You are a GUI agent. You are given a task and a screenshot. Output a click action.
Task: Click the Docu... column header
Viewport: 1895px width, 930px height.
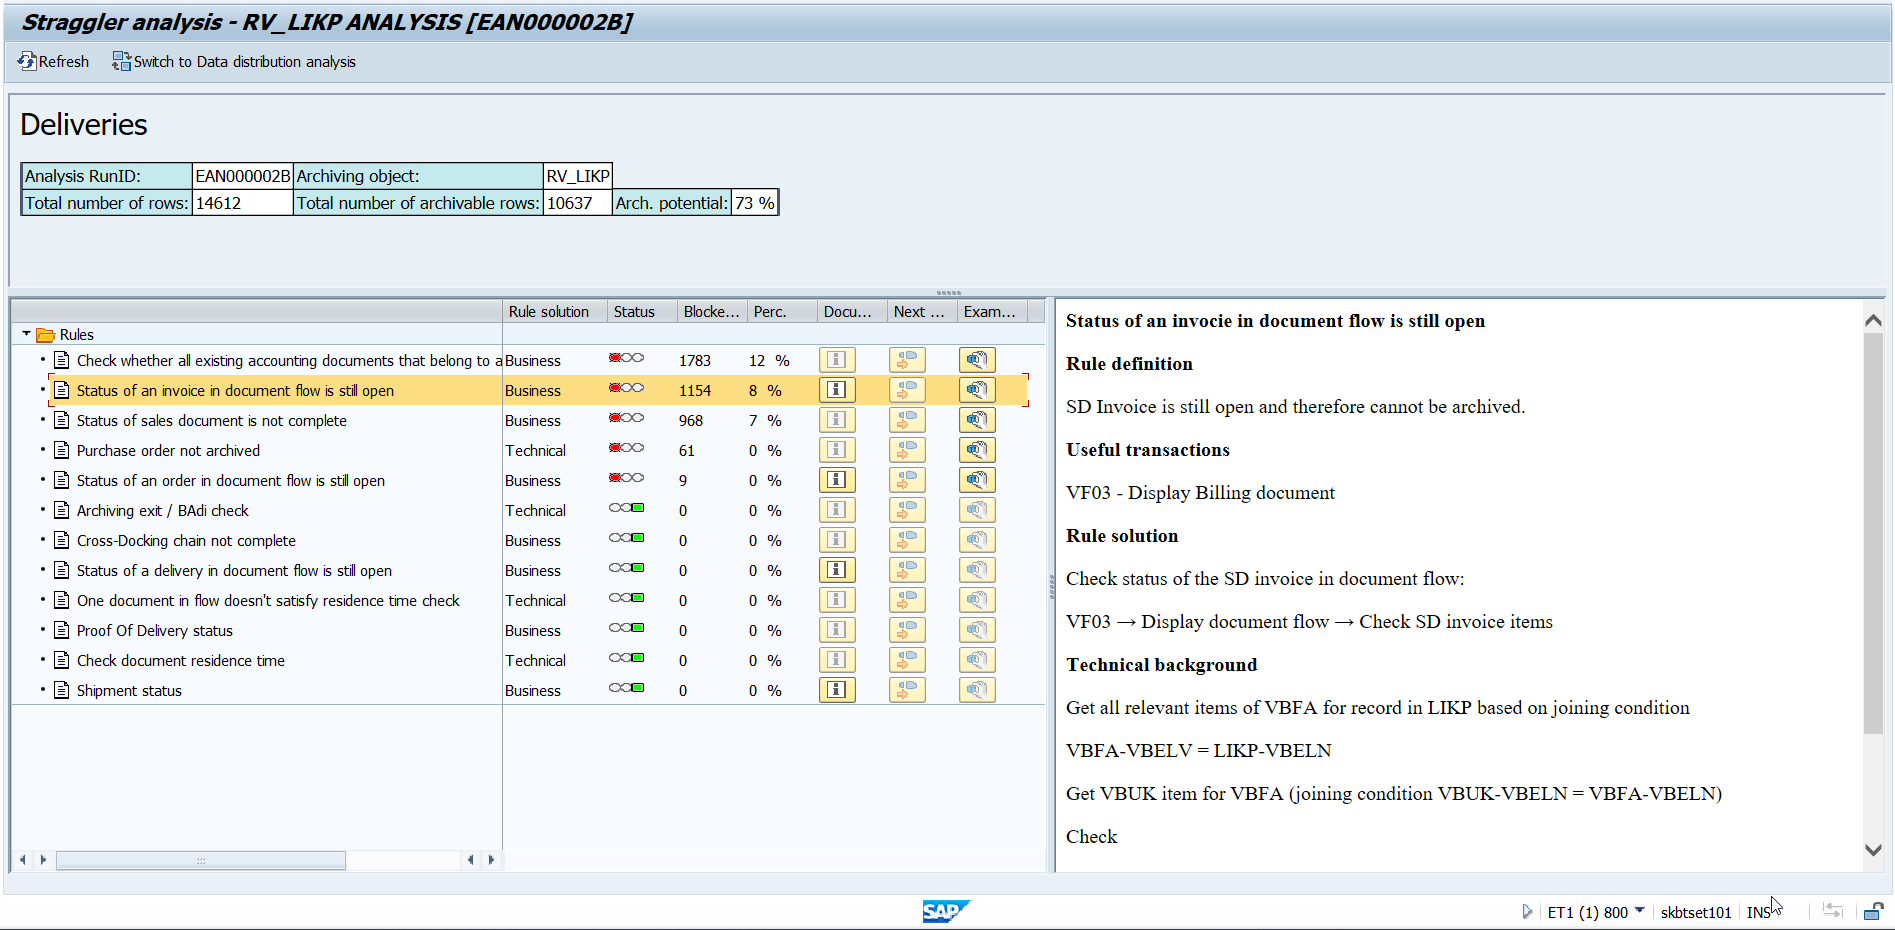pos(852,311)
